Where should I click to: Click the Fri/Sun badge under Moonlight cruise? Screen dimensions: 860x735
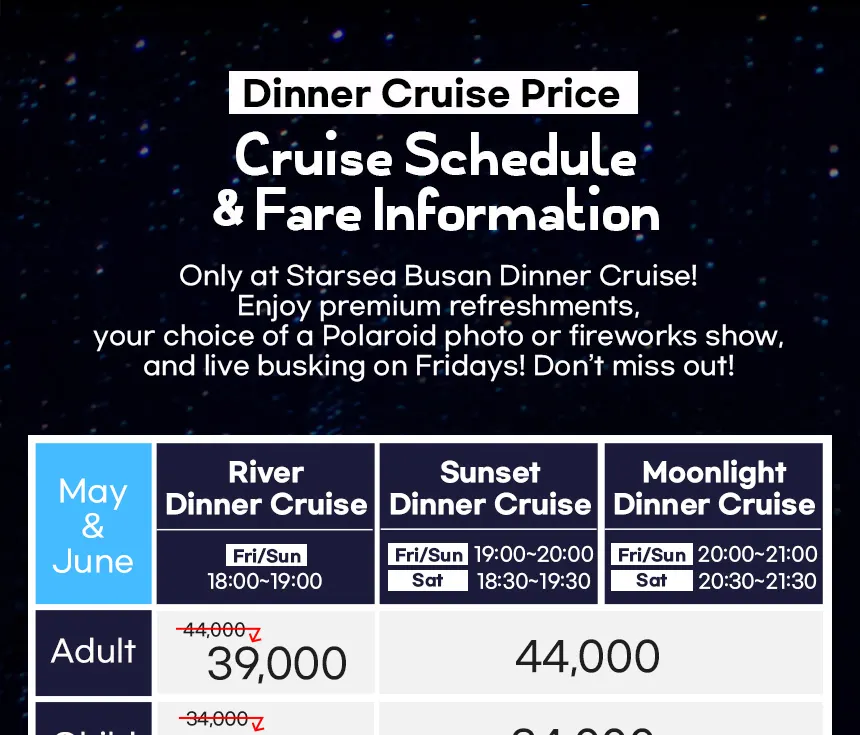coord(652,554)
